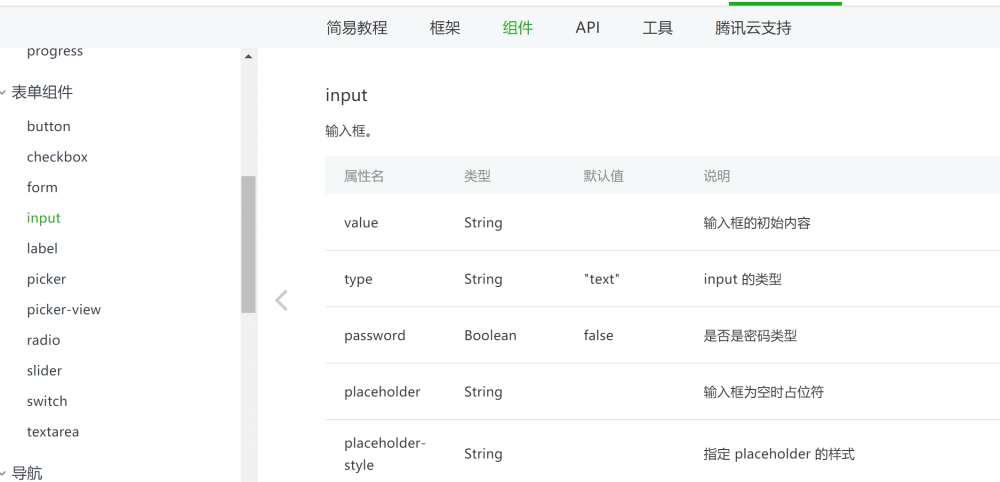Screen dimensions: 1000x482
Task: Select slider in the sidebar list
Action: tap(44, 371)
